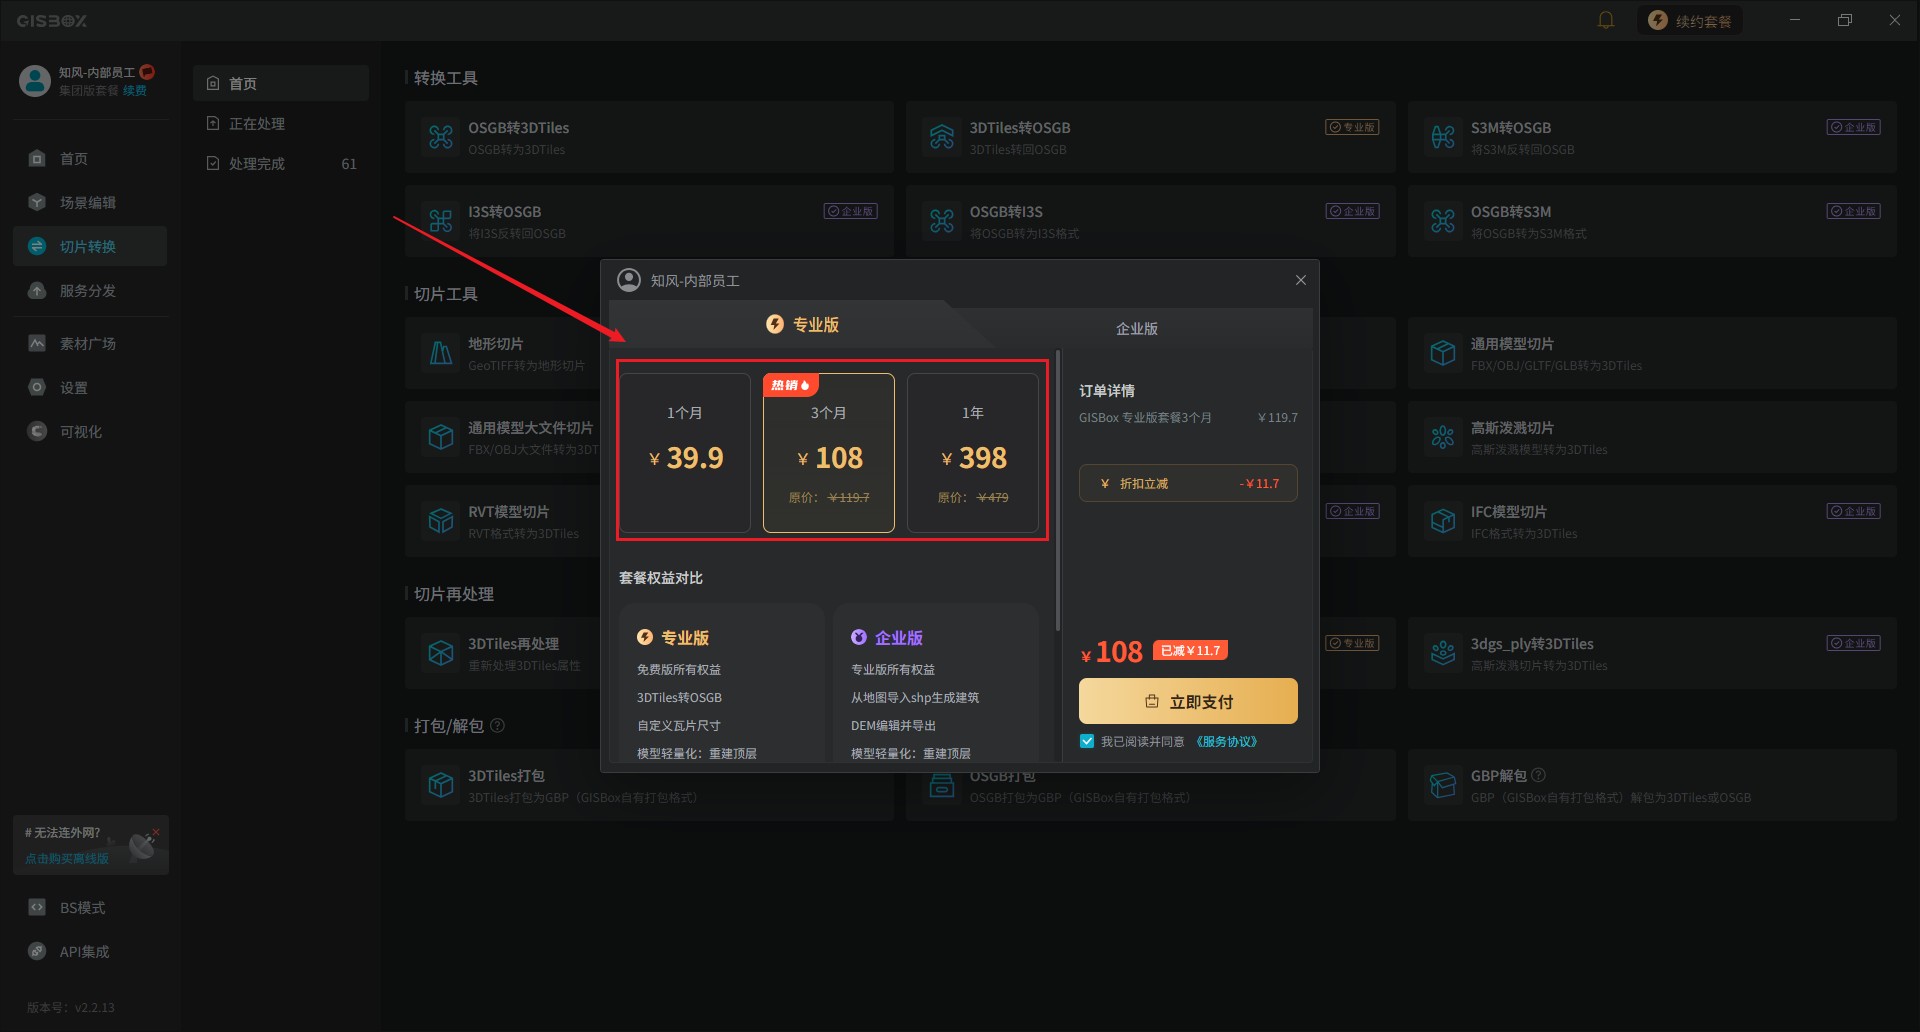Click the user avatar in the sidebar

click(35, 80)
